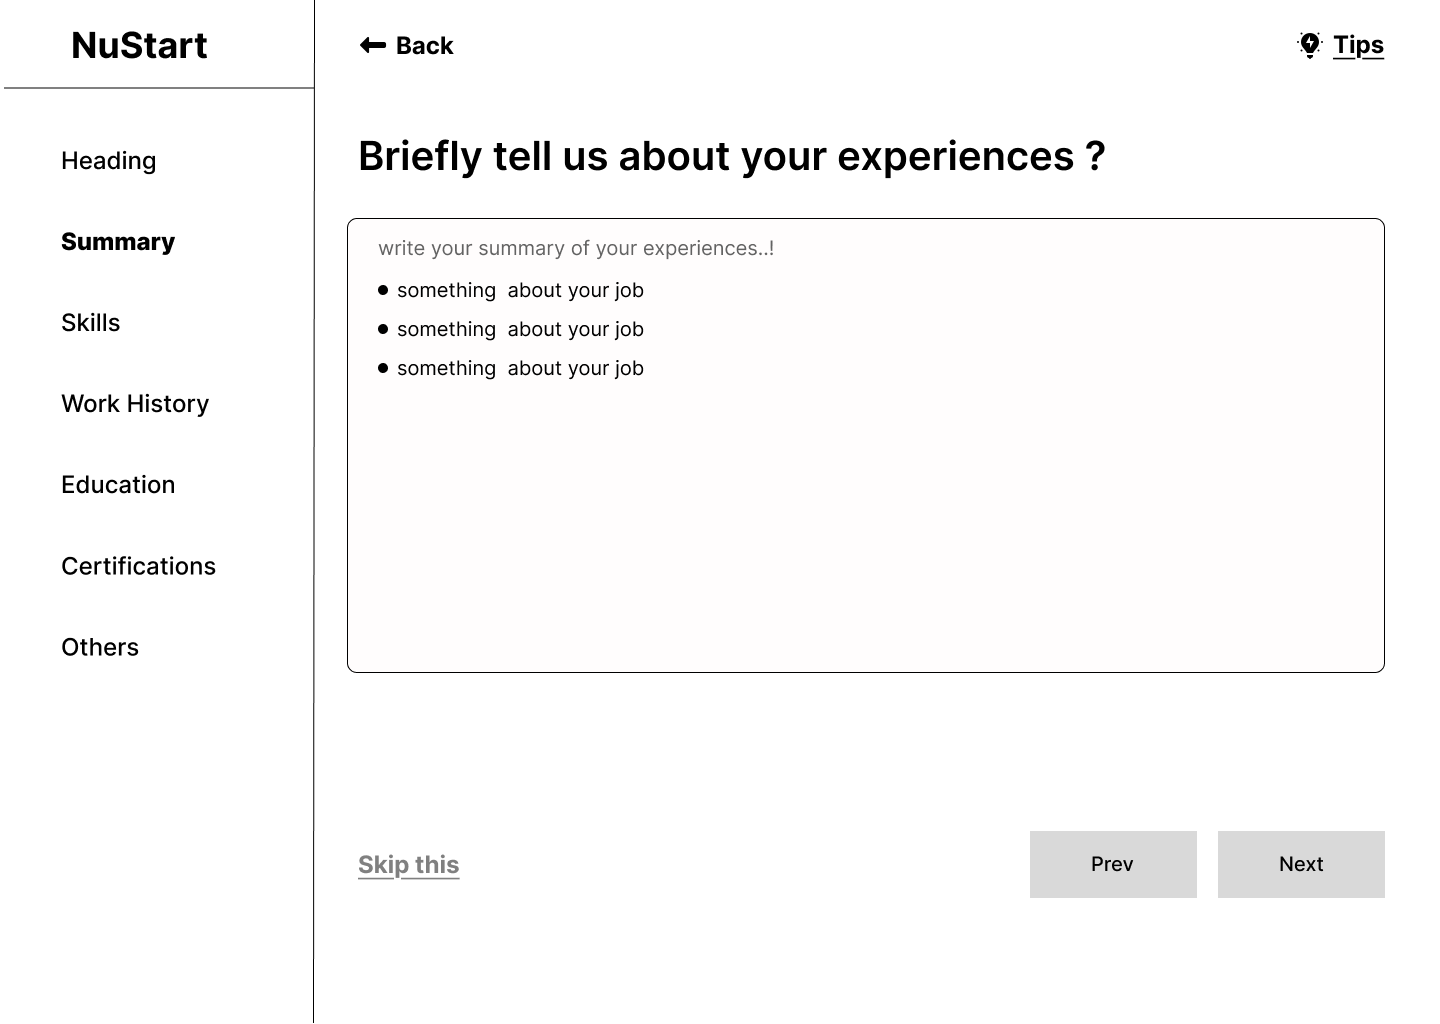
Task: Go to Certifications in sidebar
Action: tap(139, 566)
